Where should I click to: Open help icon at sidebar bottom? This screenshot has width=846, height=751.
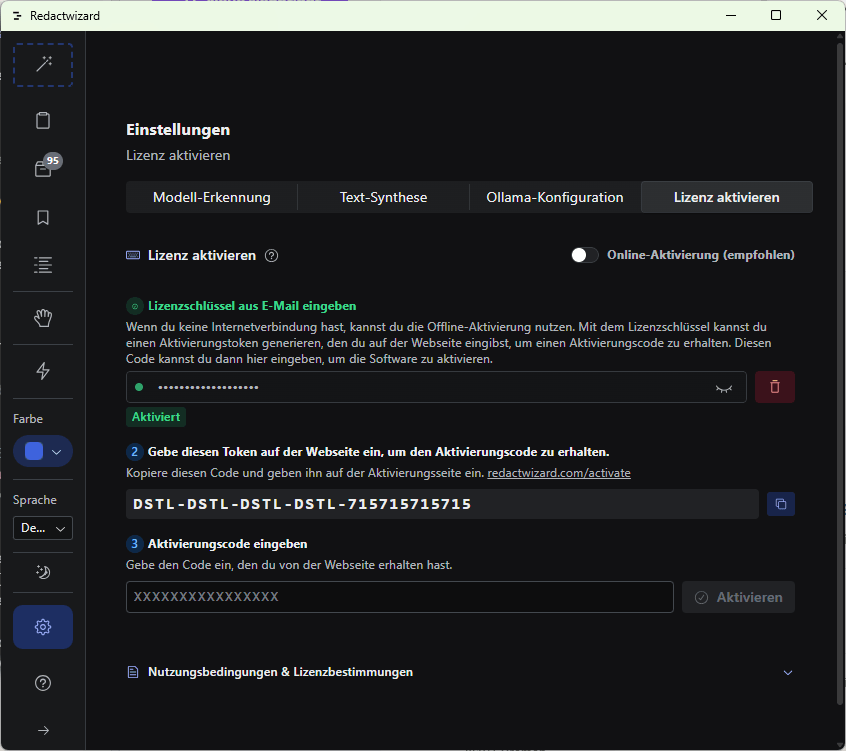43,683
